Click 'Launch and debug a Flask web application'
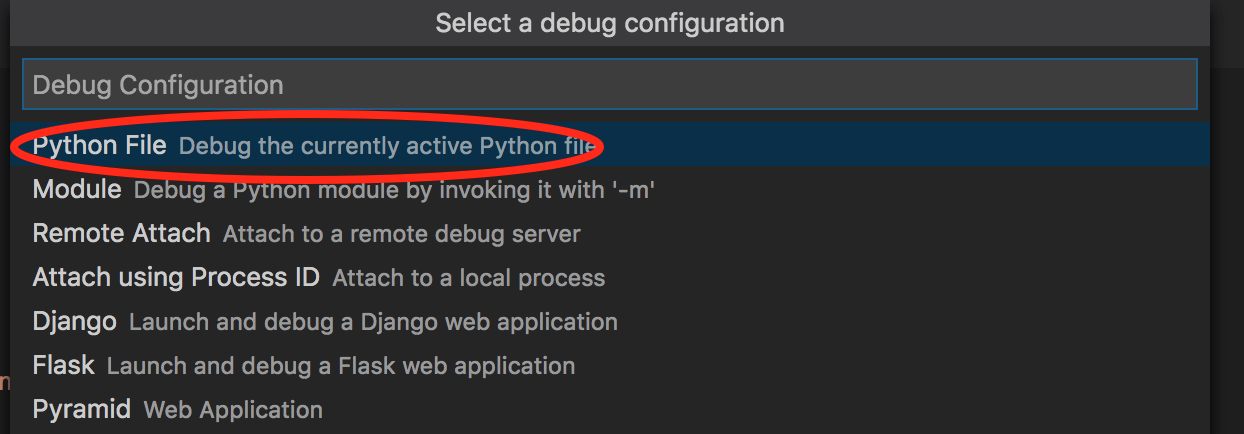The width and height of the screenshot is (1244, 434). click(340, 366)
